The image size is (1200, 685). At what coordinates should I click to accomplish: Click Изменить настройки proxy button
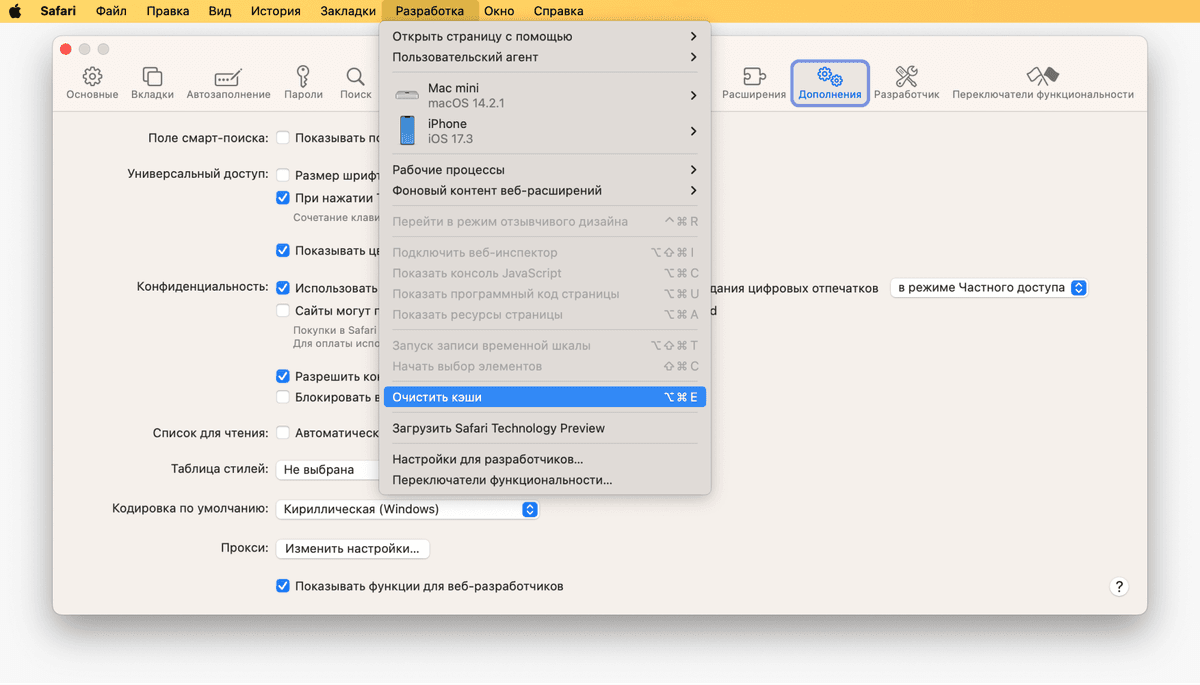(352, 549)
